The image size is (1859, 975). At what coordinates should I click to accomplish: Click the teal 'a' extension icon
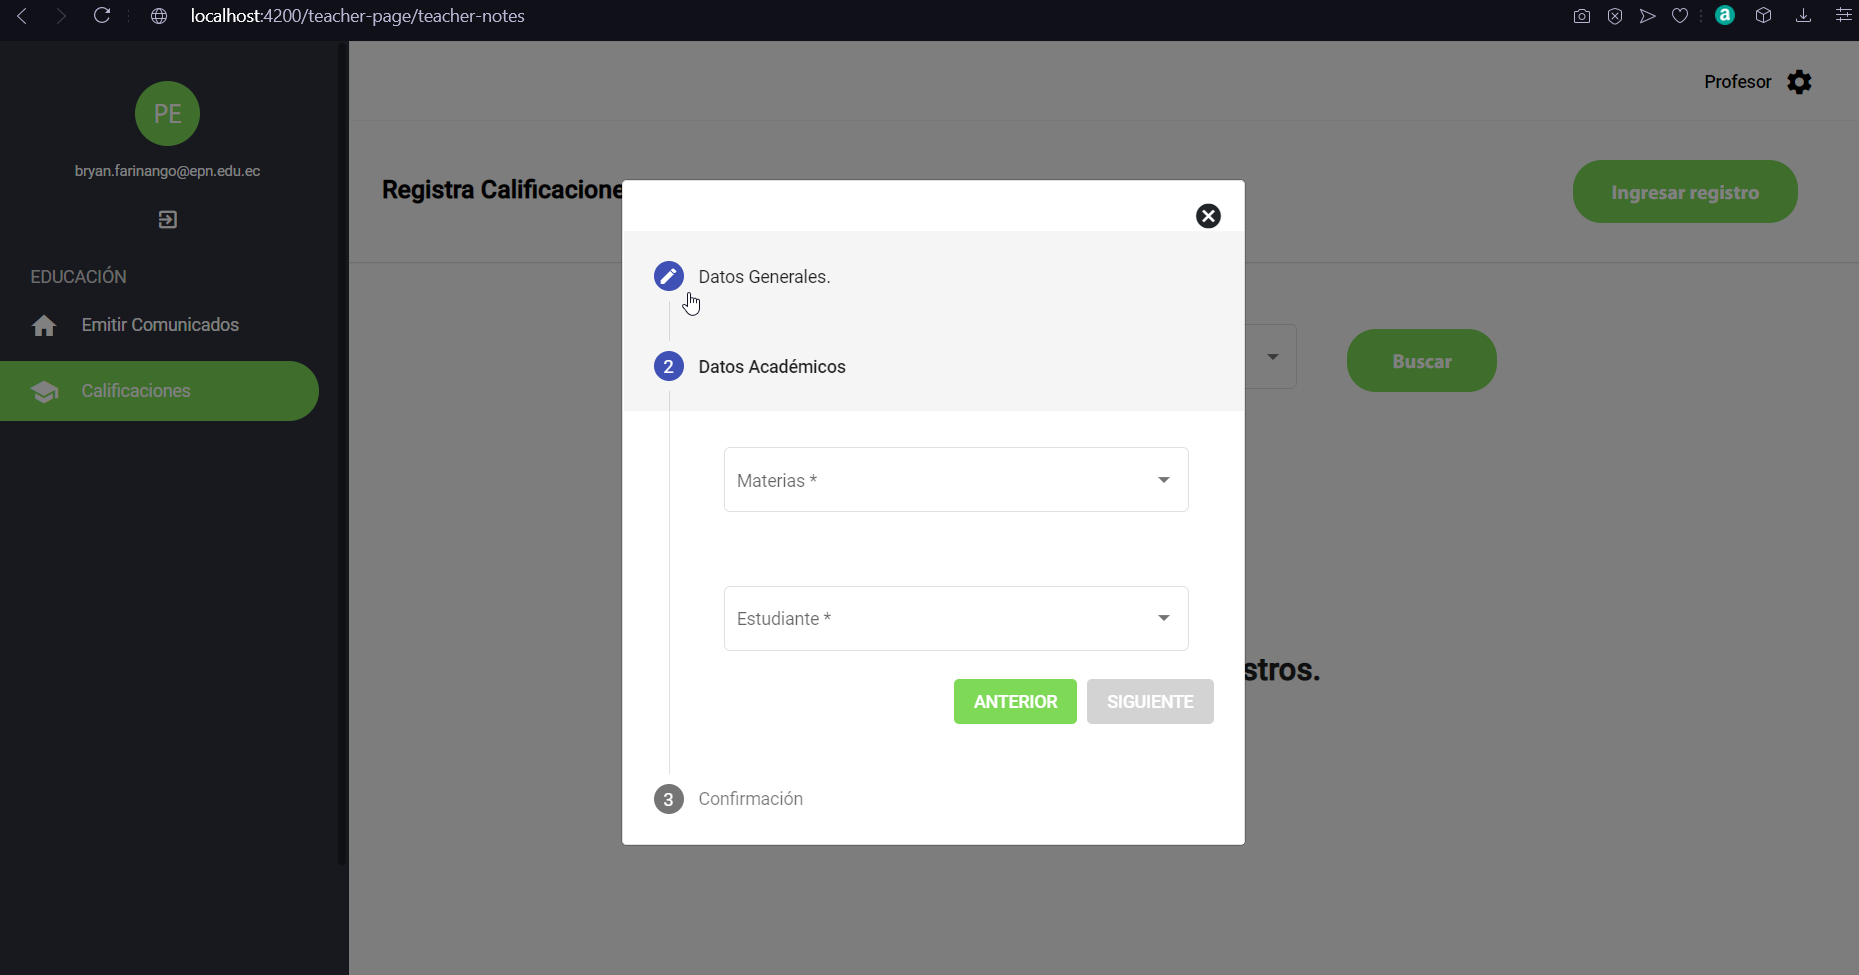[1725, 16]
